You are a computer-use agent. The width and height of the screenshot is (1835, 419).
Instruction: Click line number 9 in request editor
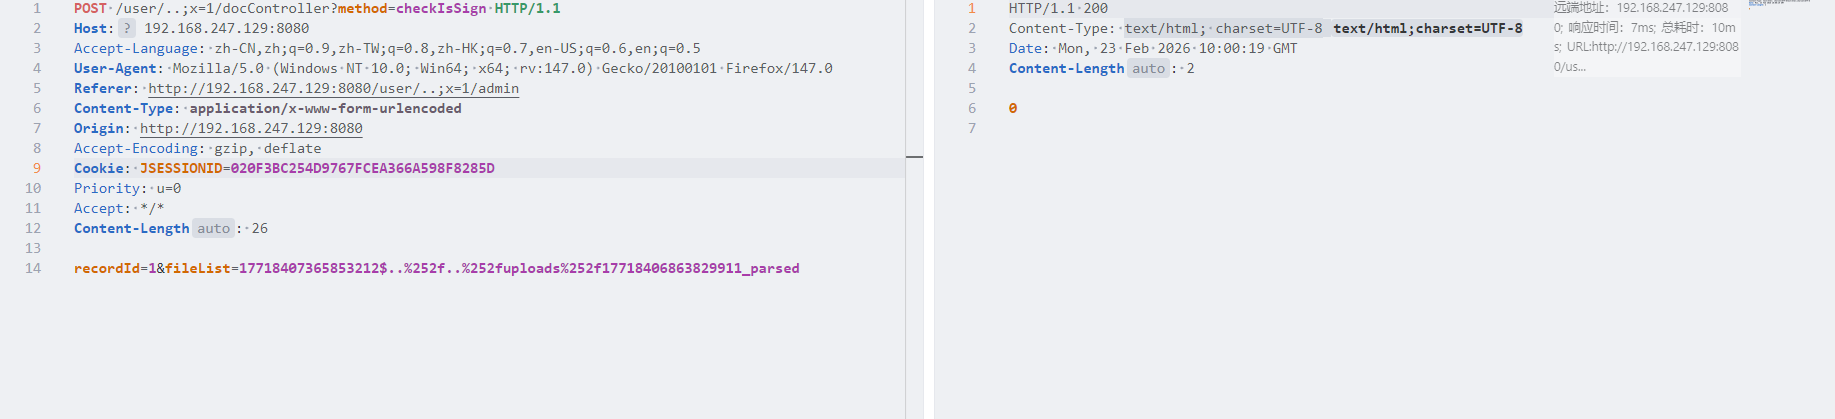tap(37, 168)
